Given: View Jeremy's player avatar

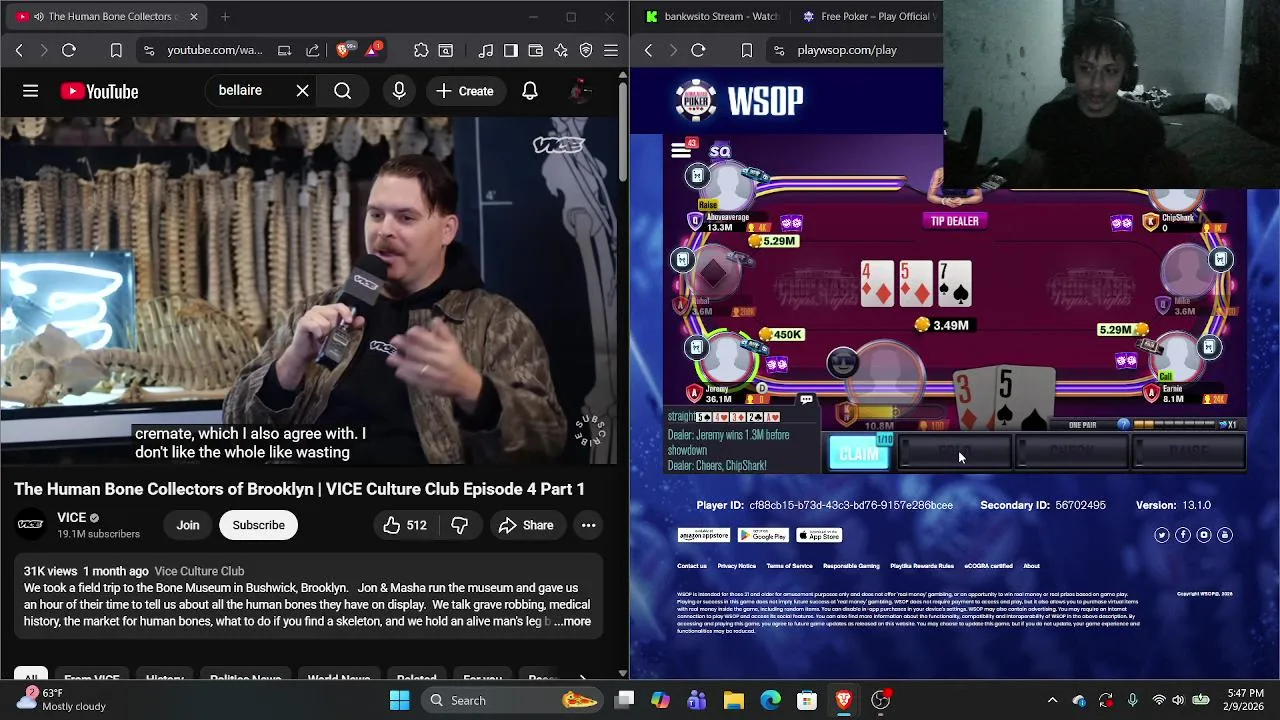Looking at the screenshot, I should tap(730, 362).
